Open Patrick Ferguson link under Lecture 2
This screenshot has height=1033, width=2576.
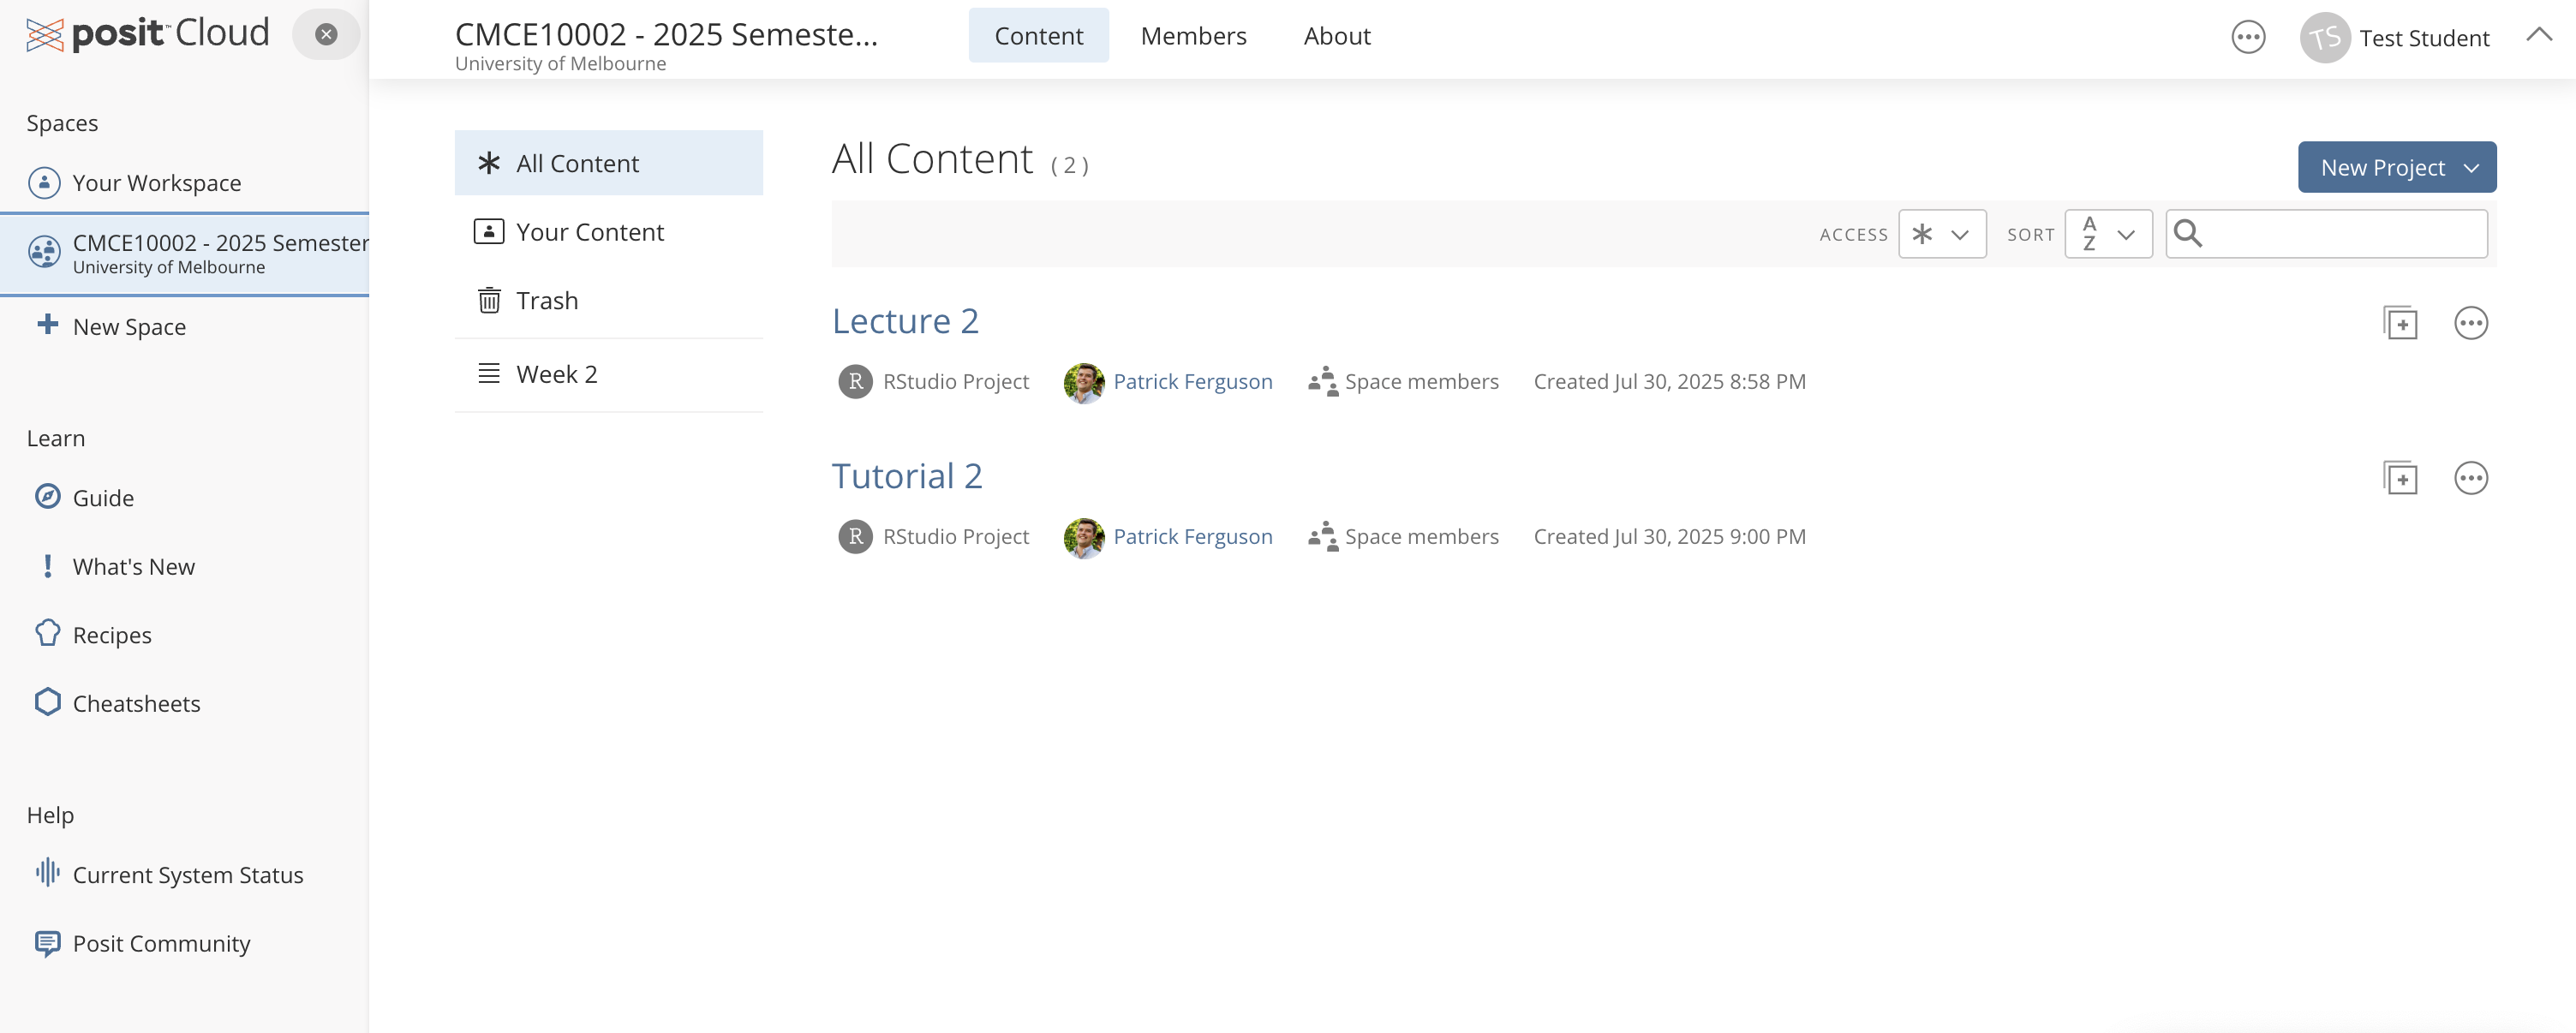coord(1192,381)
